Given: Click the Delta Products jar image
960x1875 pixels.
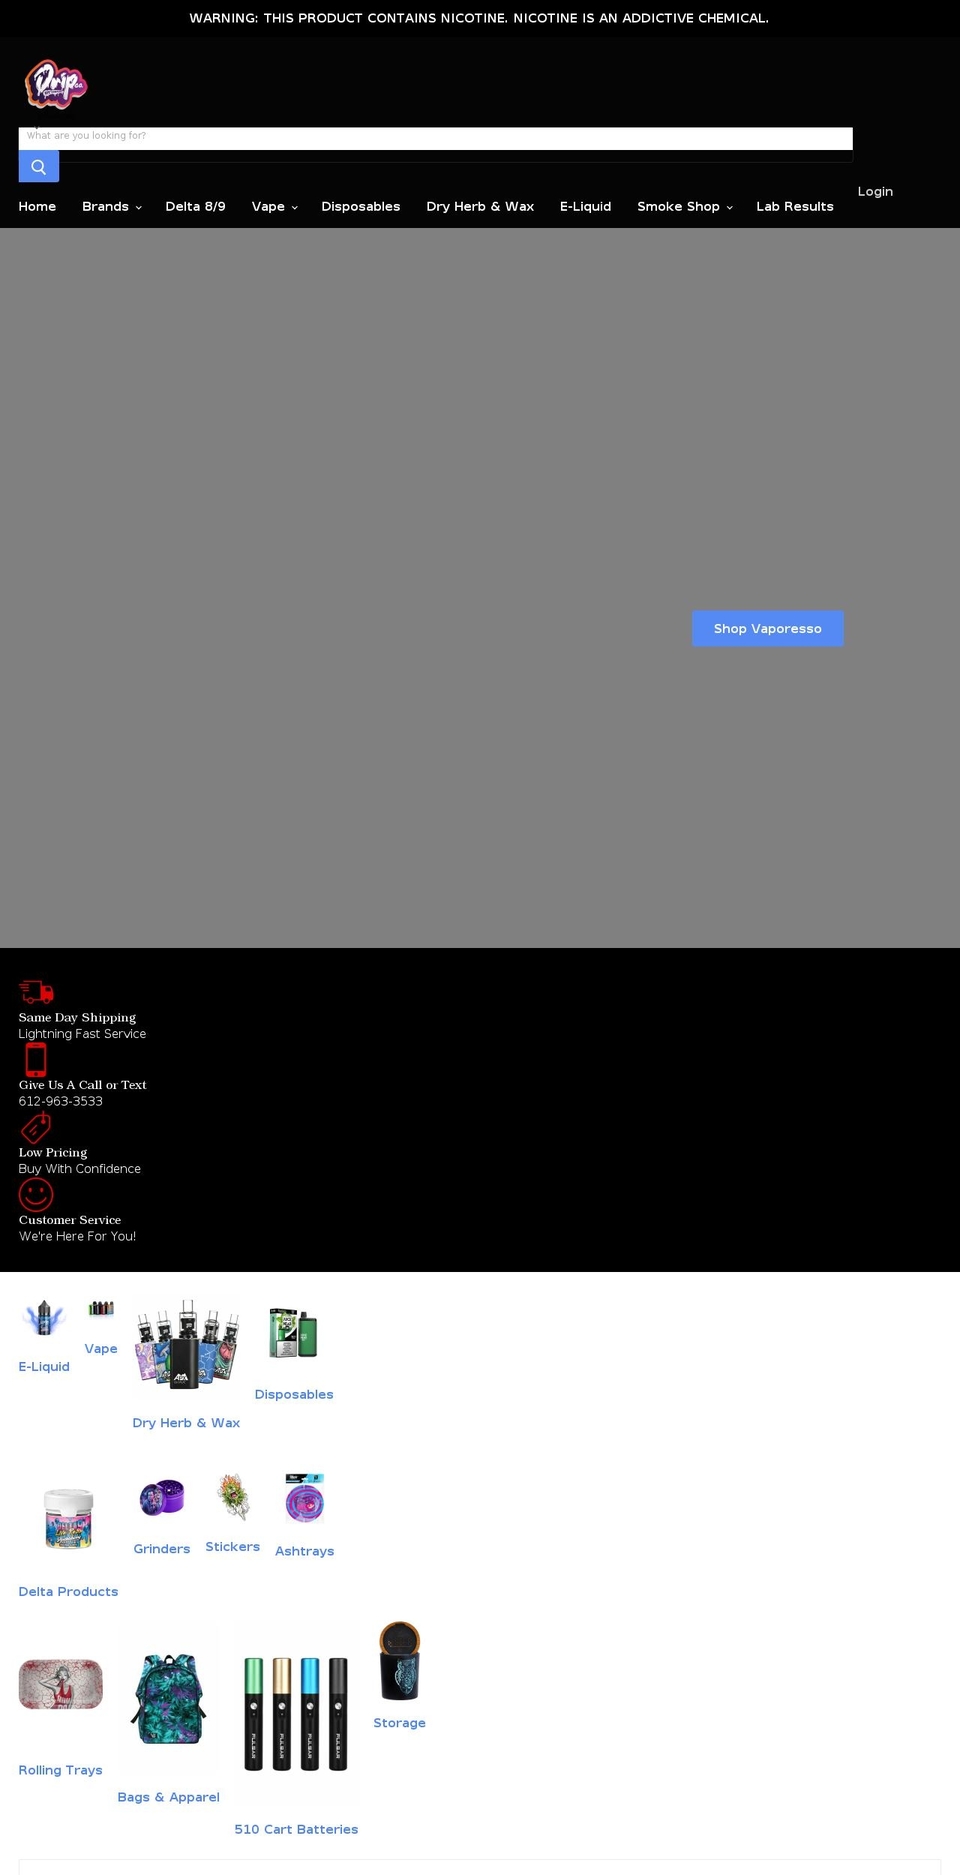Looking at the screenshot, I should point(68,1518).
